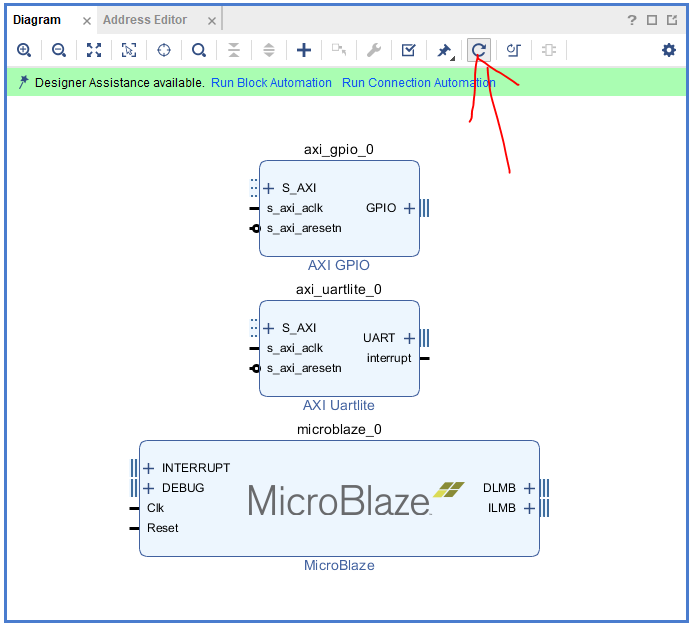The image size is (690, 625).
Task: Toggle the pin icon in the toolbar
Action: [444, 50]
